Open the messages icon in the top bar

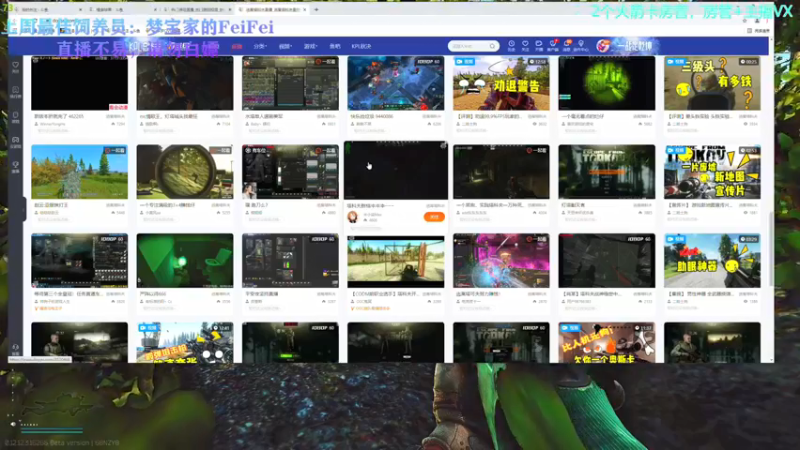pyautogui.click(x=567, y=46)
